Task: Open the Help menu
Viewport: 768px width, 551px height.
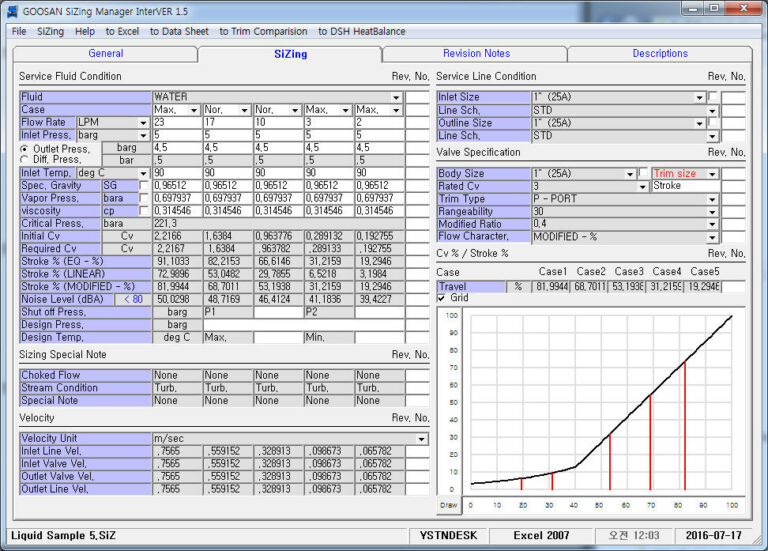Action: click(x=85, y=31)
